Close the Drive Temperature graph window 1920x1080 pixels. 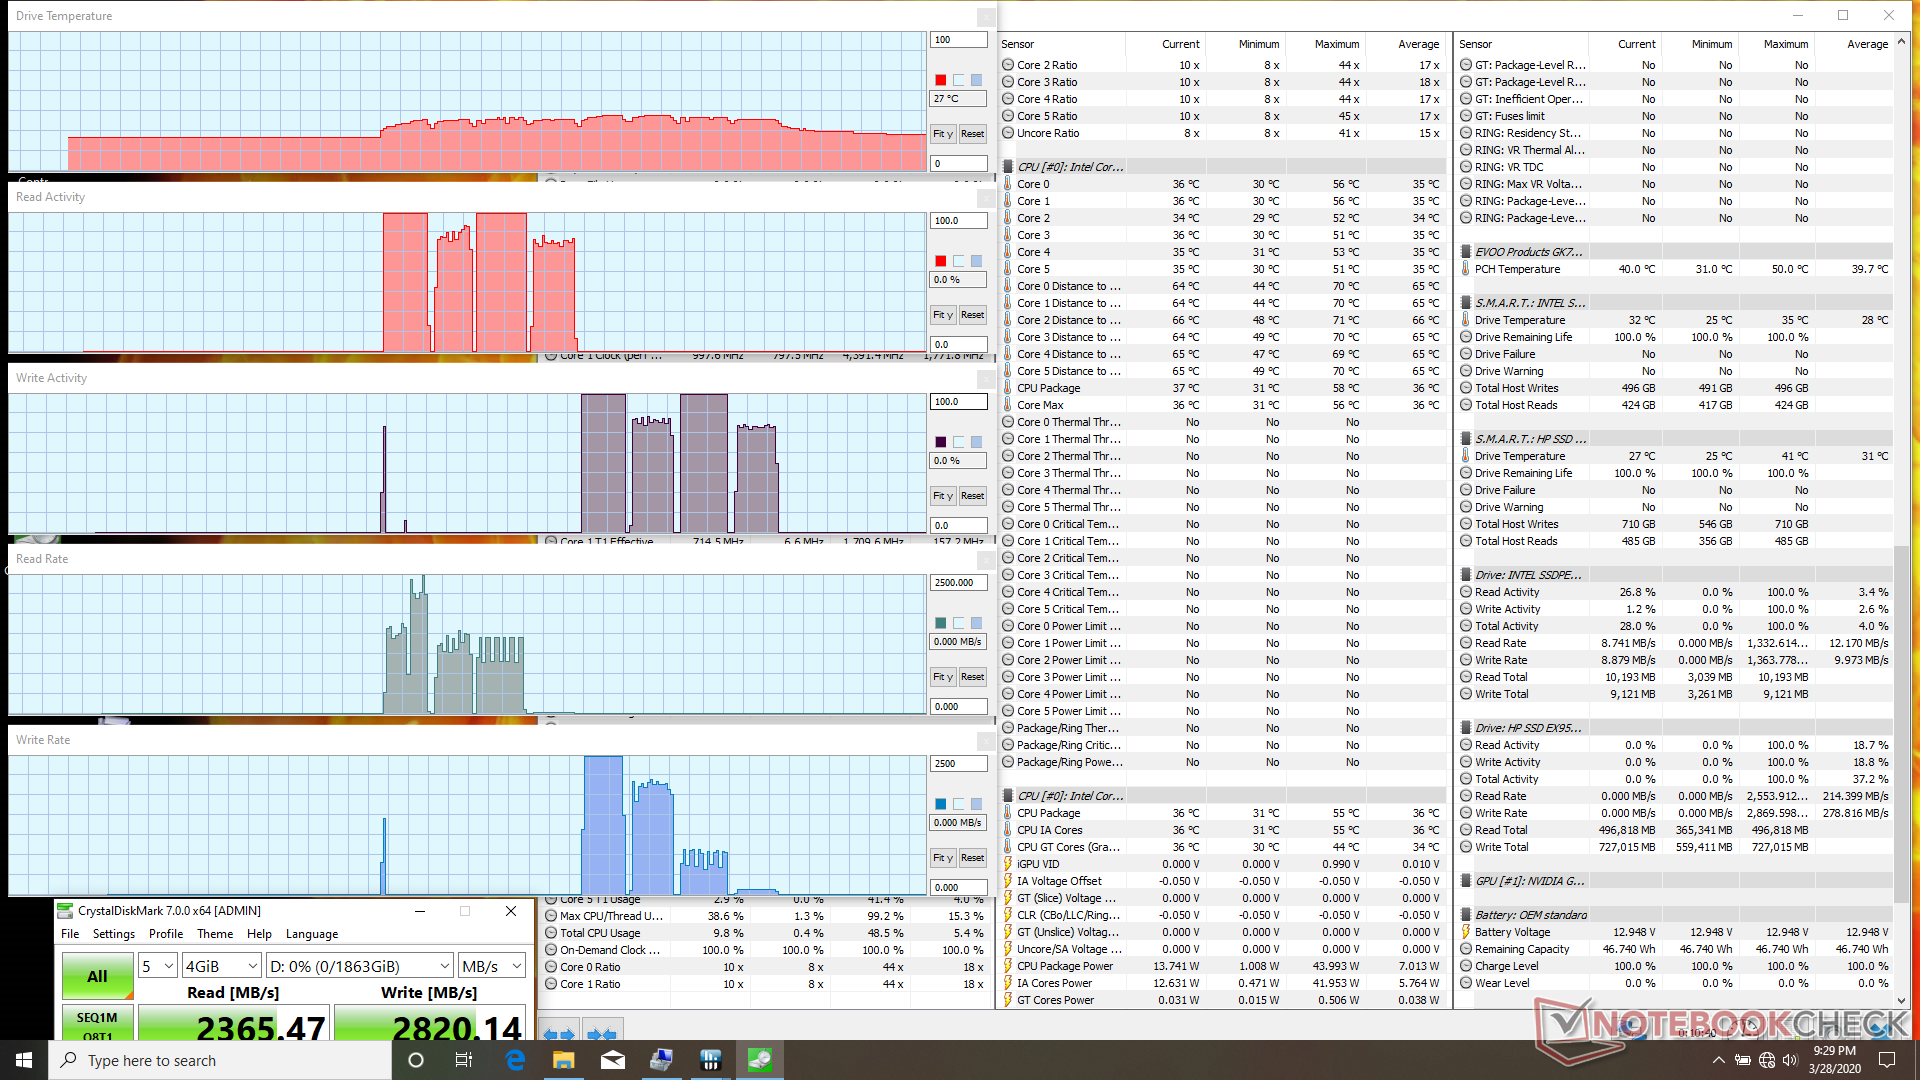point(986,17)
